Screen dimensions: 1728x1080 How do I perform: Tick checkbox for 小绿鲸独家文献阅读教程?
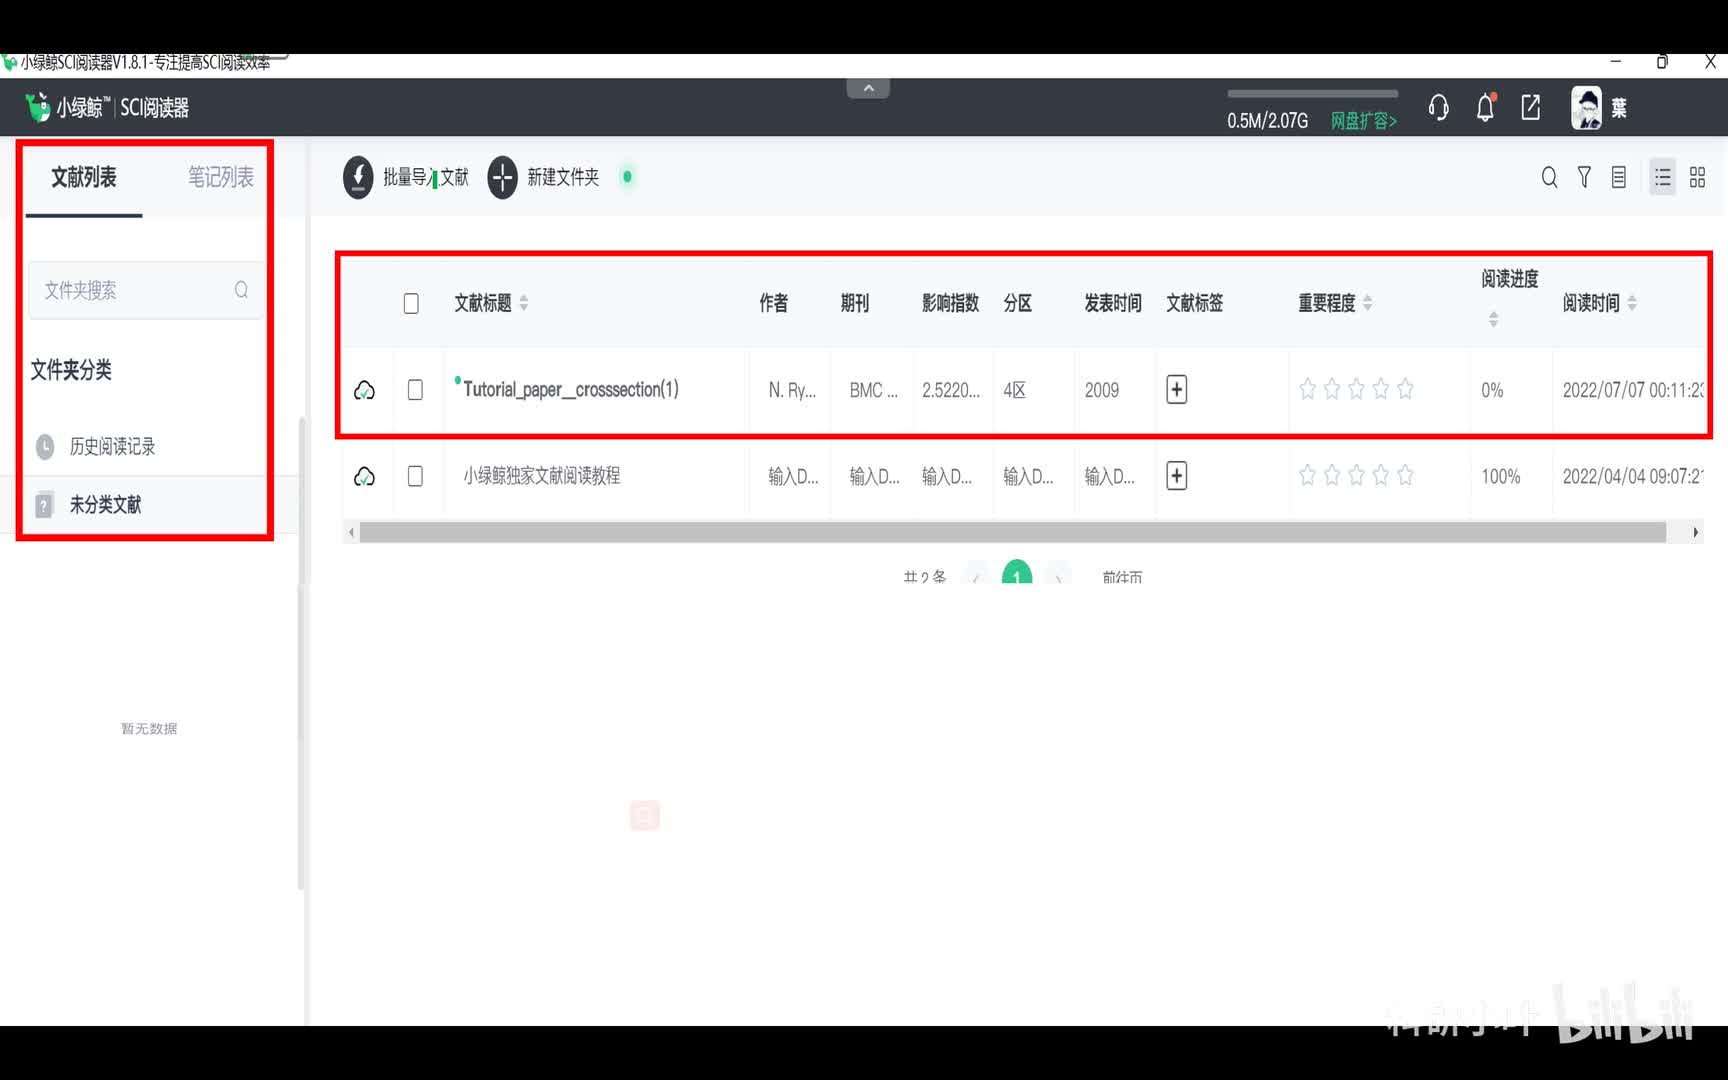coord(415,476)
